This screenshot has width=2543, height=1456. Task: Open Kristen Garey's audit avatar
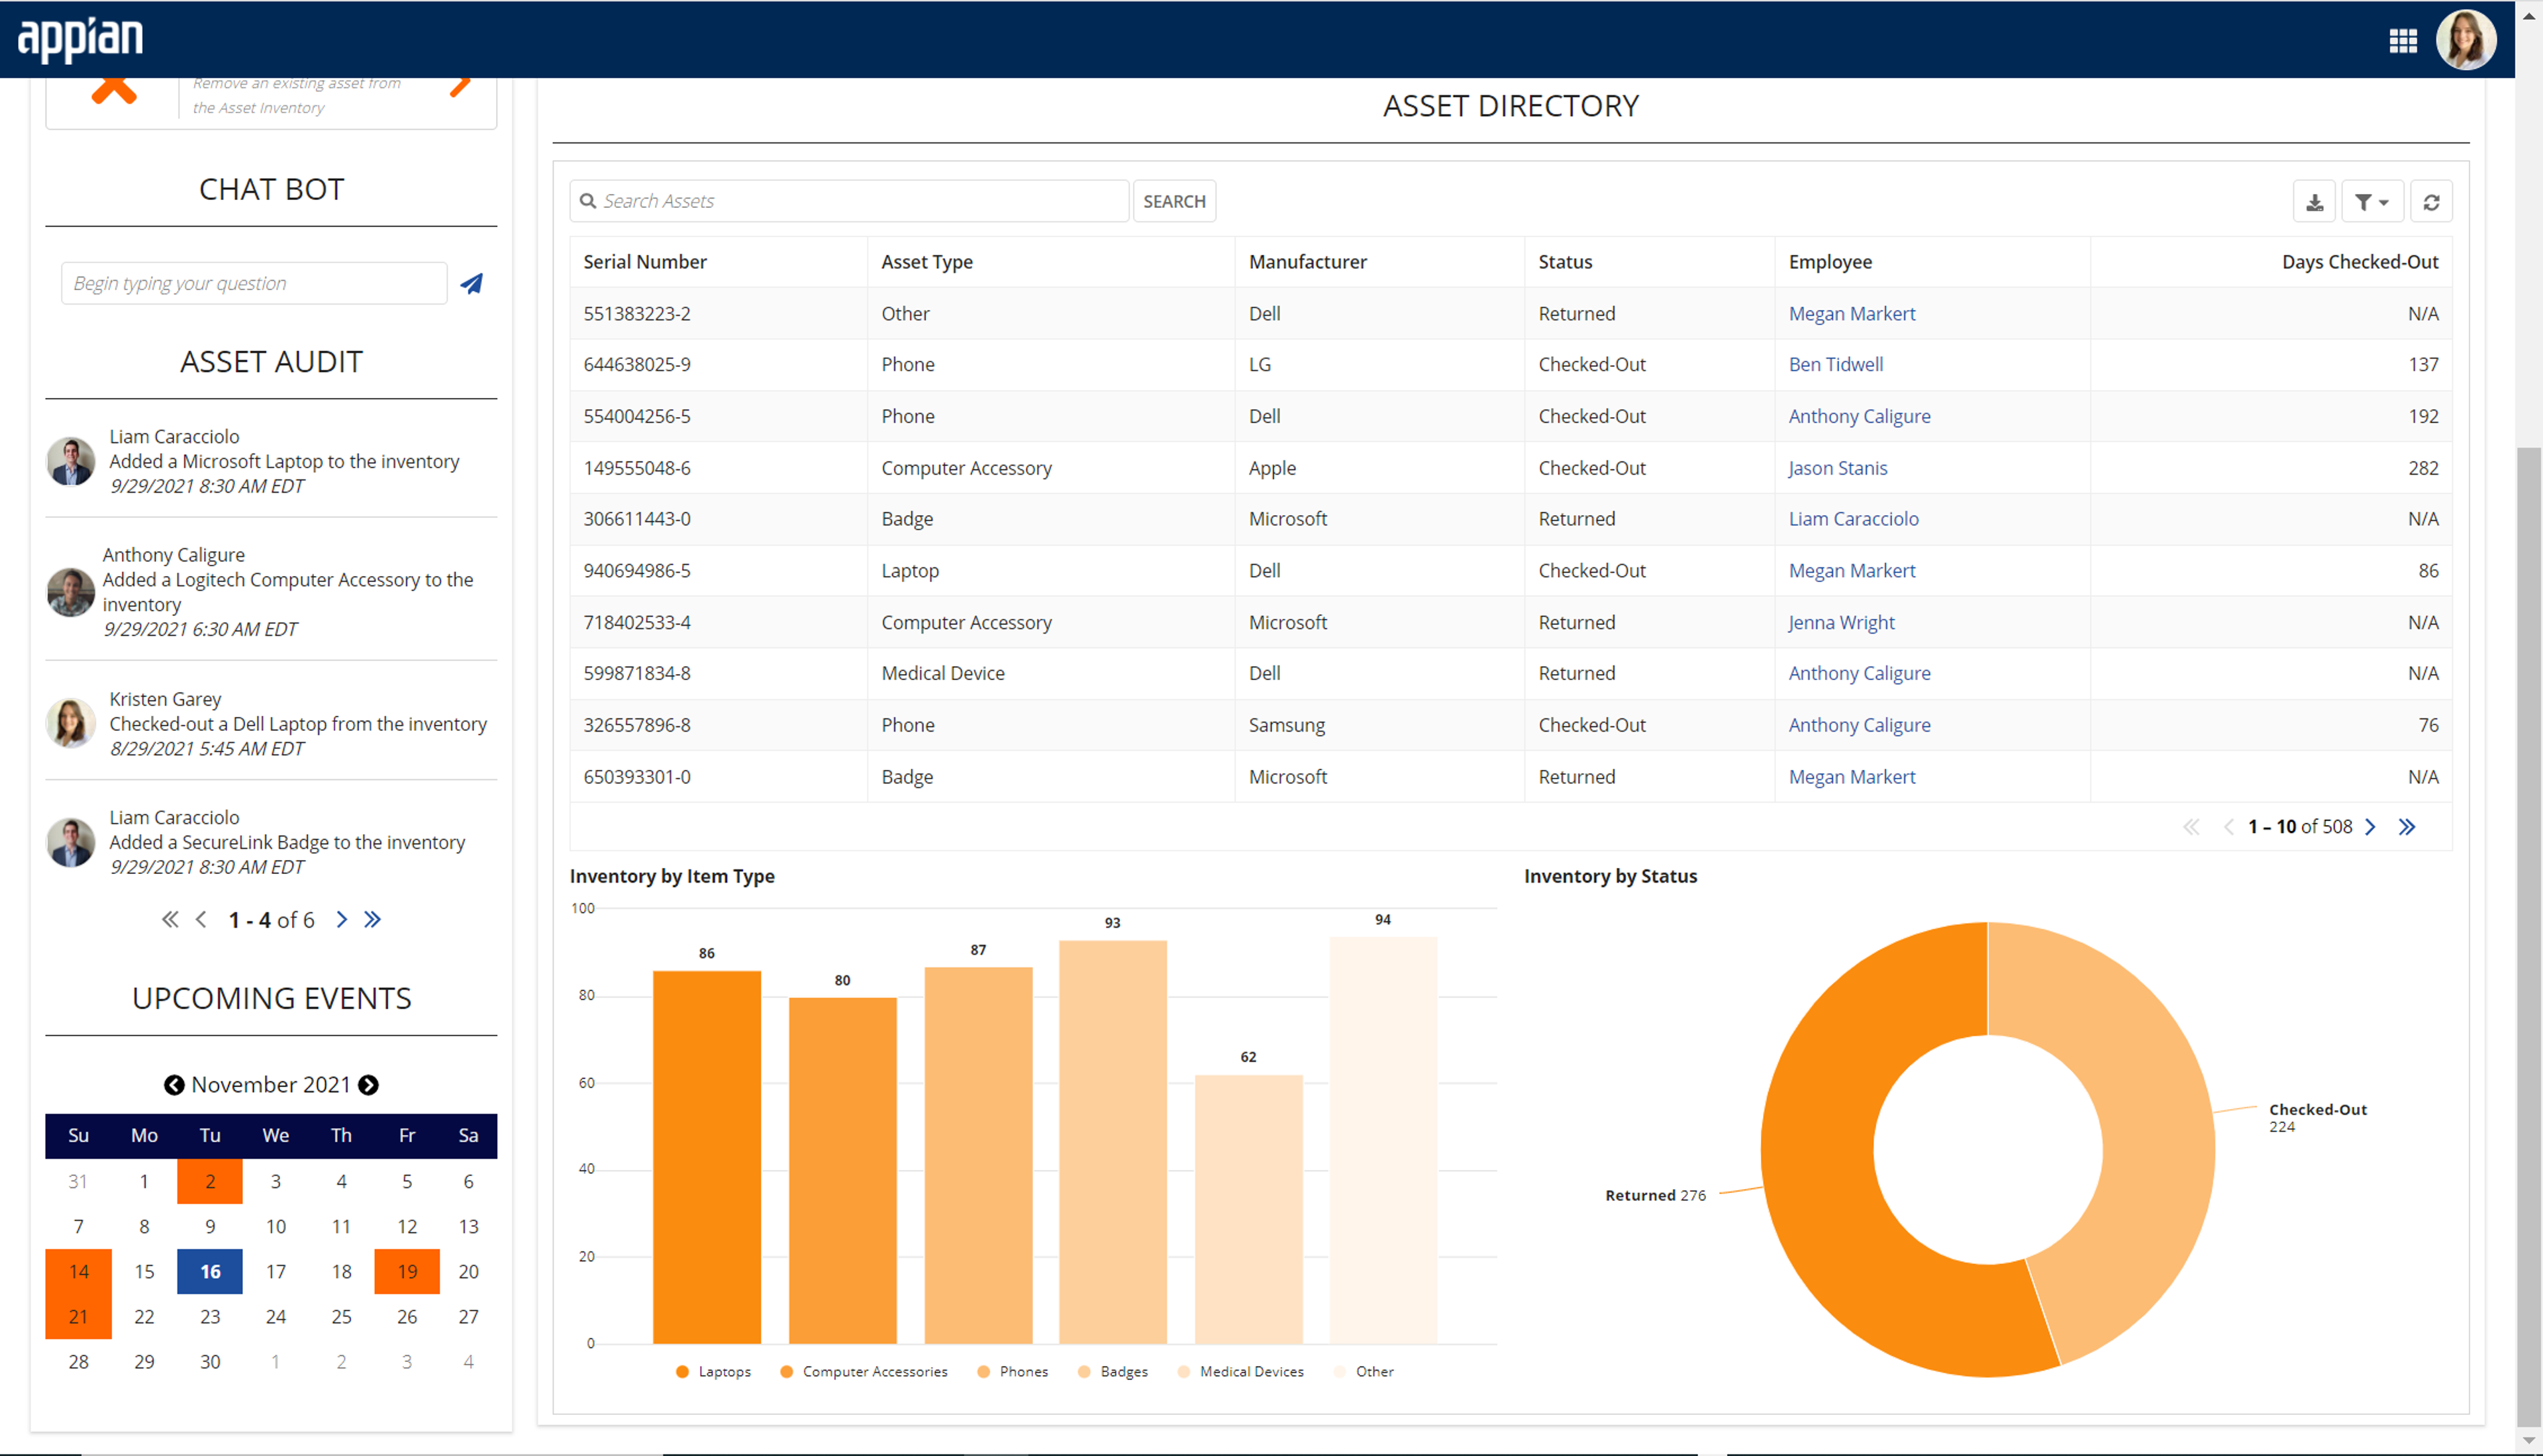point(71,723)
